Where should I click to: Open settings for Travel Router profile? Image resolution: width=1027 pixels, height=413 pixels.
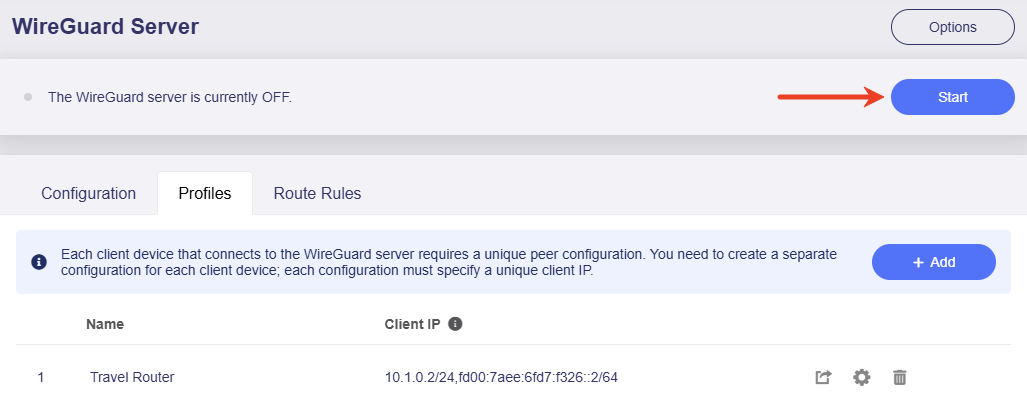pos(862,377)
